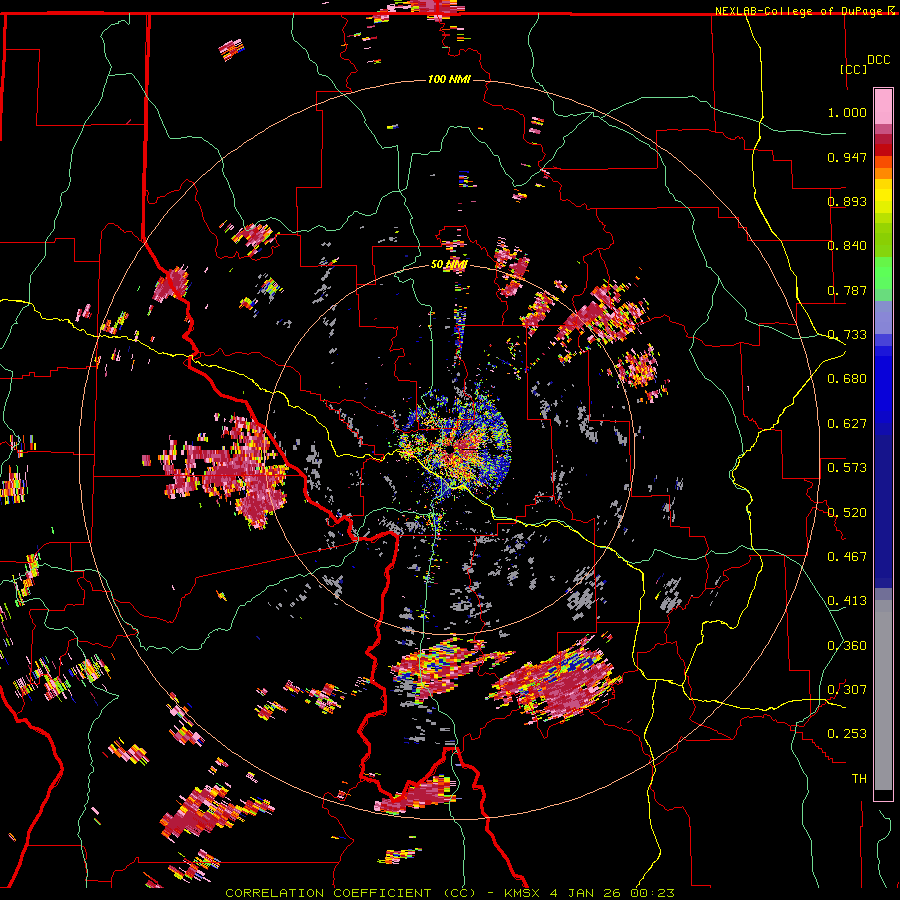The image size is (900, 900).
Task: Pick the light pink segment of the color bar
Action: tap(883, 106)
